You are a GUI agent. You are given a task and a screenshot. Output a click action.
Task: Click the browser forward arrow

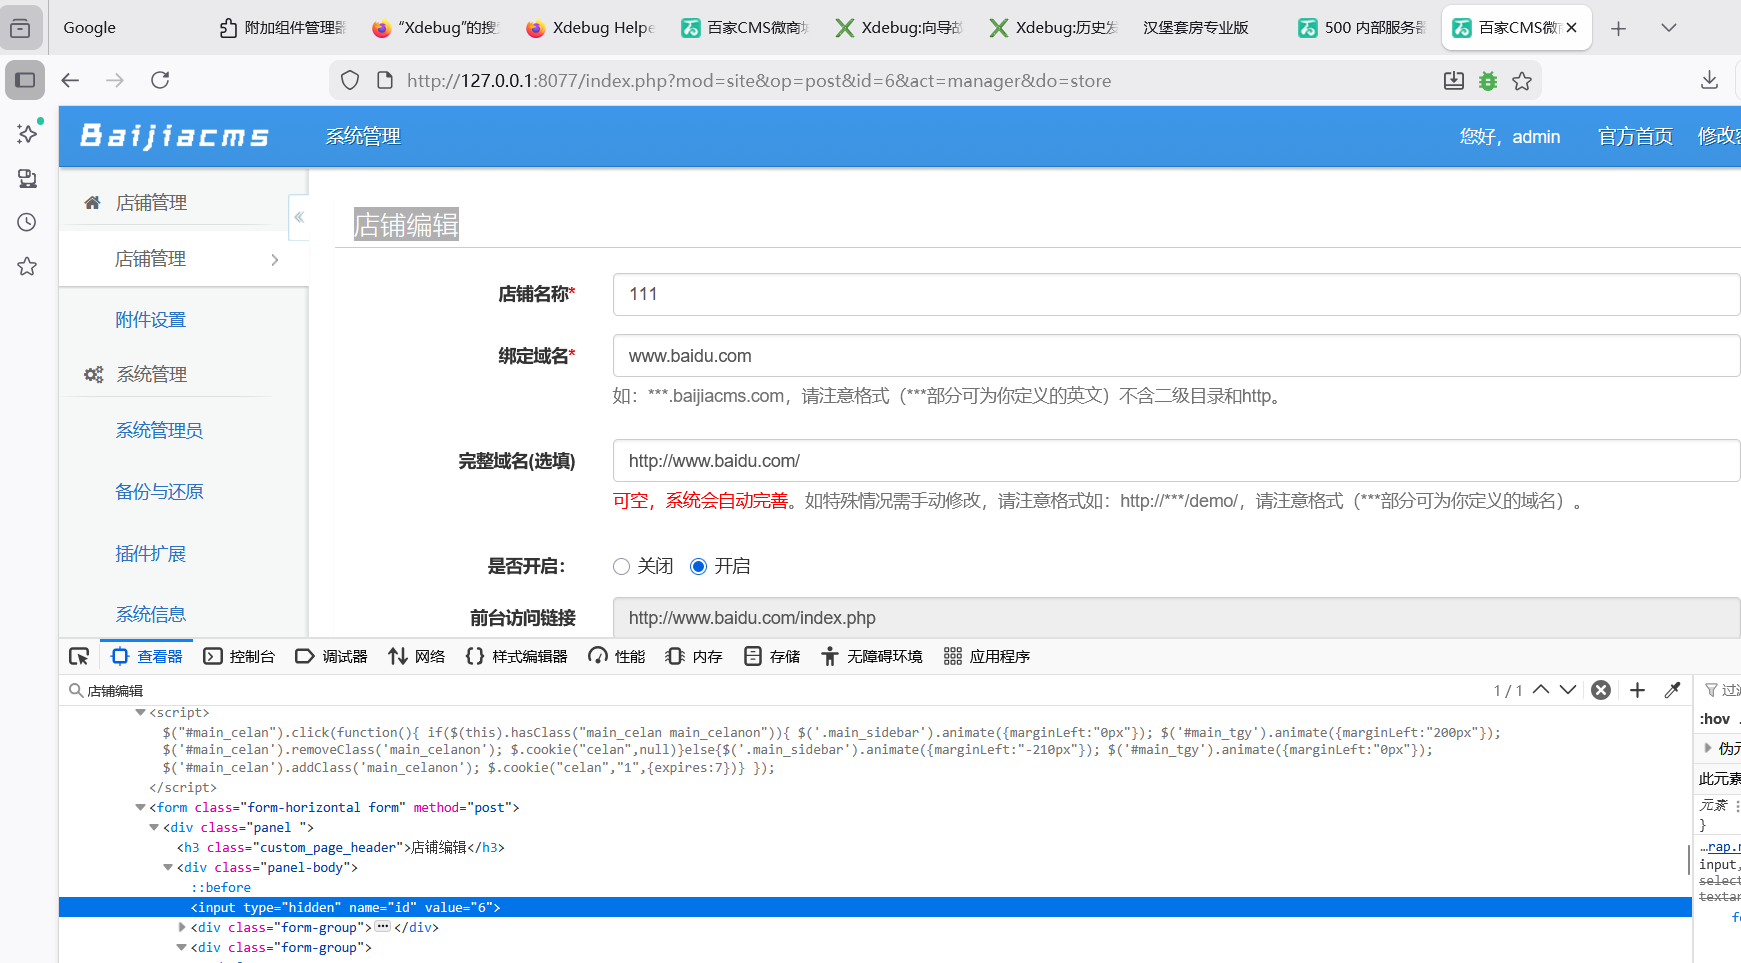coord(115,80)
